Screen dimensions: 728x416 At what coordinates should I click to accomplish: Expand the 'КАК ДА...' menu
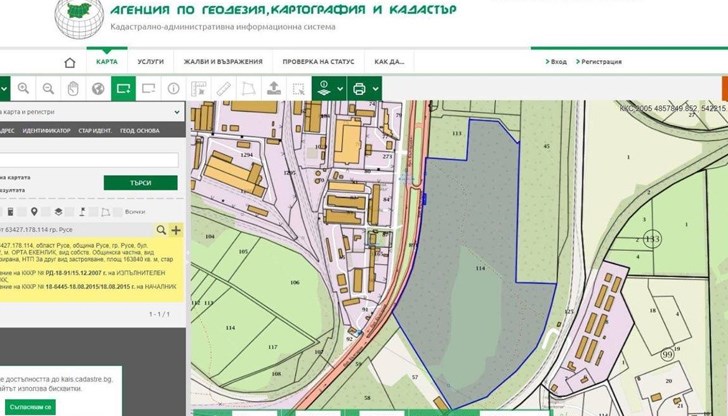pyautogui.click(x=389, y=61)
